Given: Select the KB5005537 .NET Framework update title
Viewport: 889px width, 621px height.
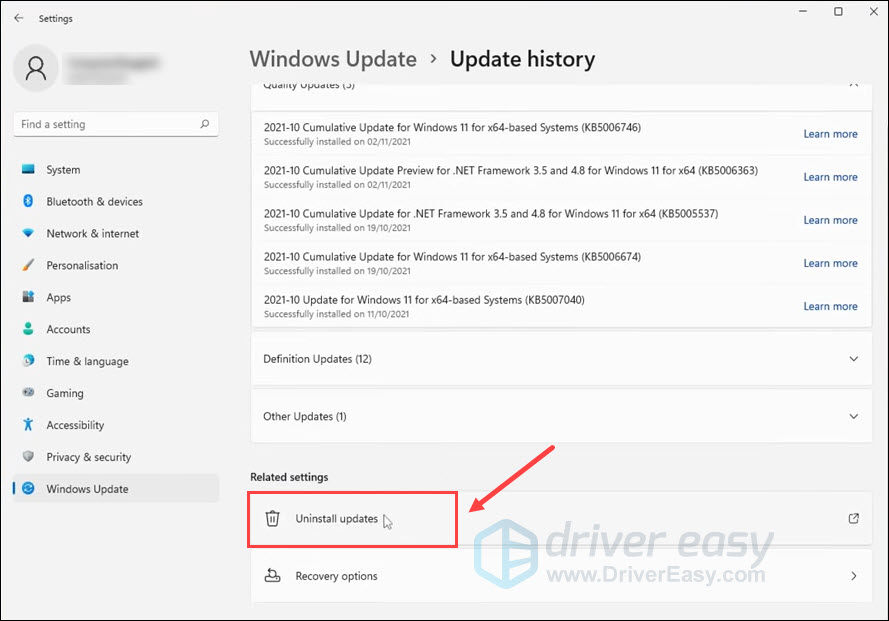Looking at the screenshot, I should (491, 214).
